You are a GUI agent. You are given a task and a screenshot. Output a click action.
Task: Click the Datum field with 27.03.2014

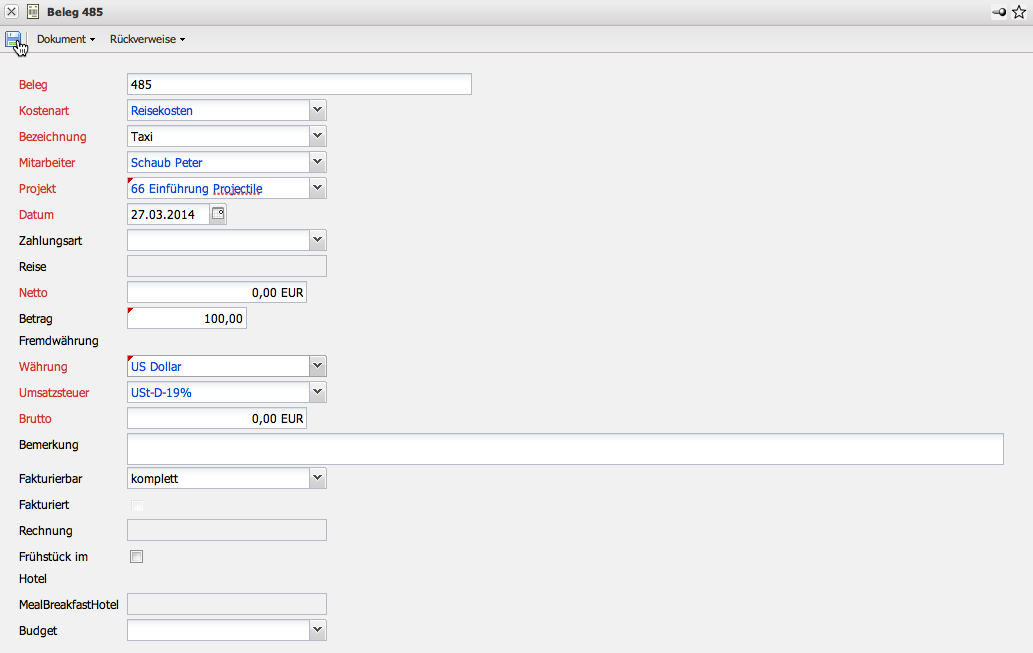click(x=169, y=214)
